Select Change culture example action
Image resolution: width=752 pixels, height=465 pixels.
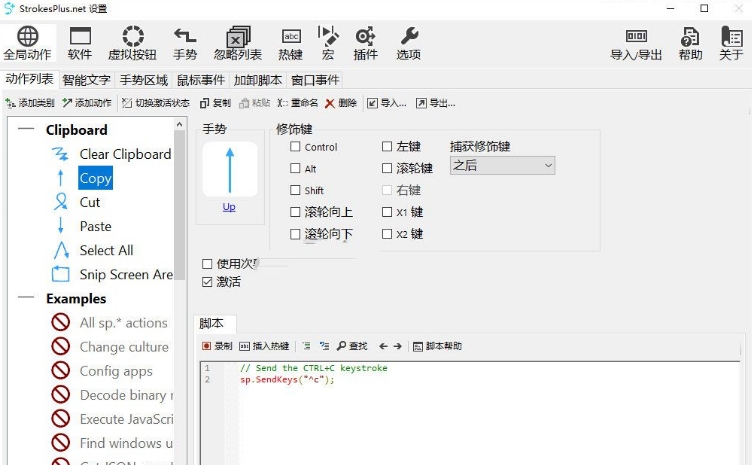click(124, 347)
